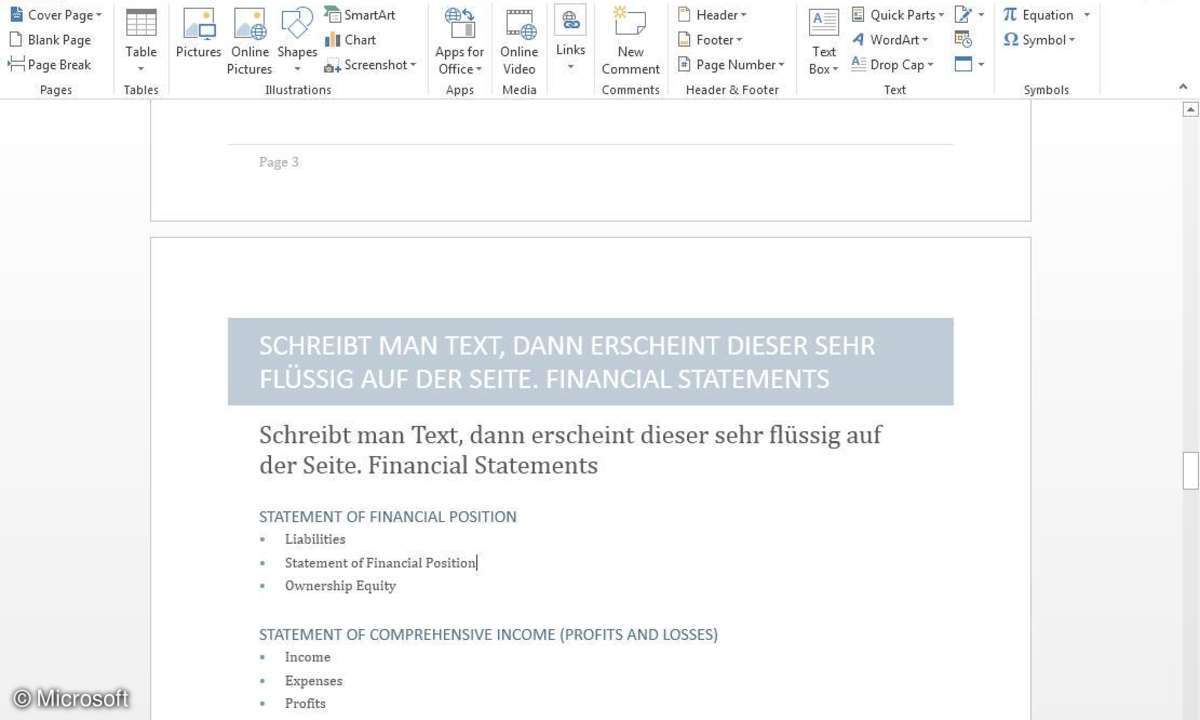This screenshot has width=1200, height=720.
Task: Click the vertical scrollbar up arrow
Action: pyautogui.click(x=1190, y=109)
